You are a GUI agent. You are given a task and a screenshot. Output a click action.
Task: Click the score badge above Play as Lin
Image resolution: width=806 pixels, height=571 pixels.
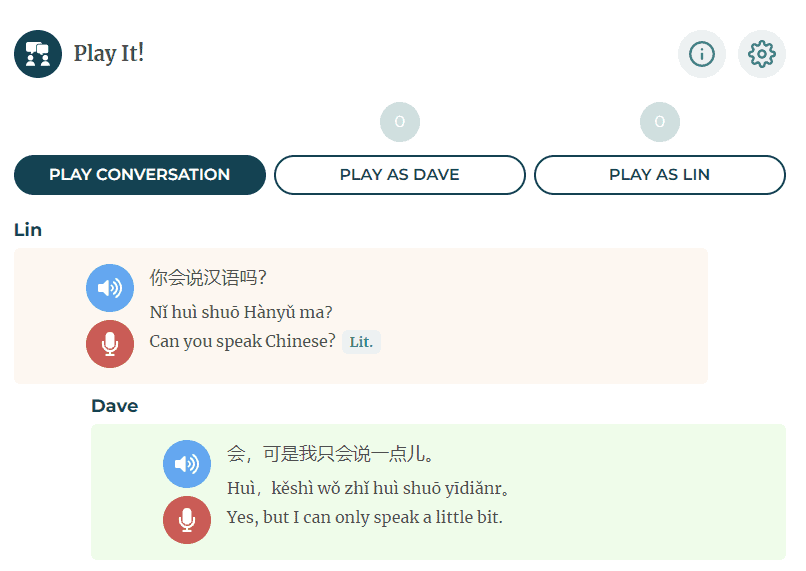(660, 122)
